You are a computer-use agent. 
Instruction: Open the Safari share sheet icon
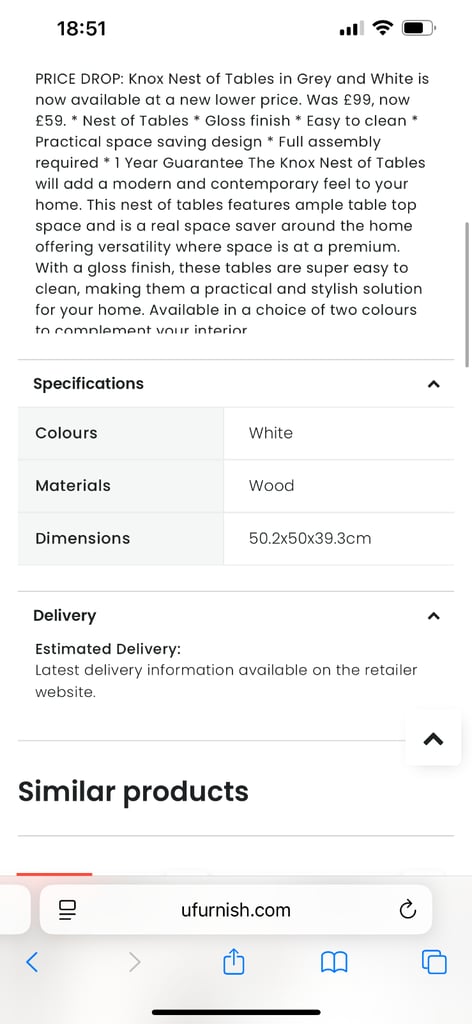pos(234,961)
